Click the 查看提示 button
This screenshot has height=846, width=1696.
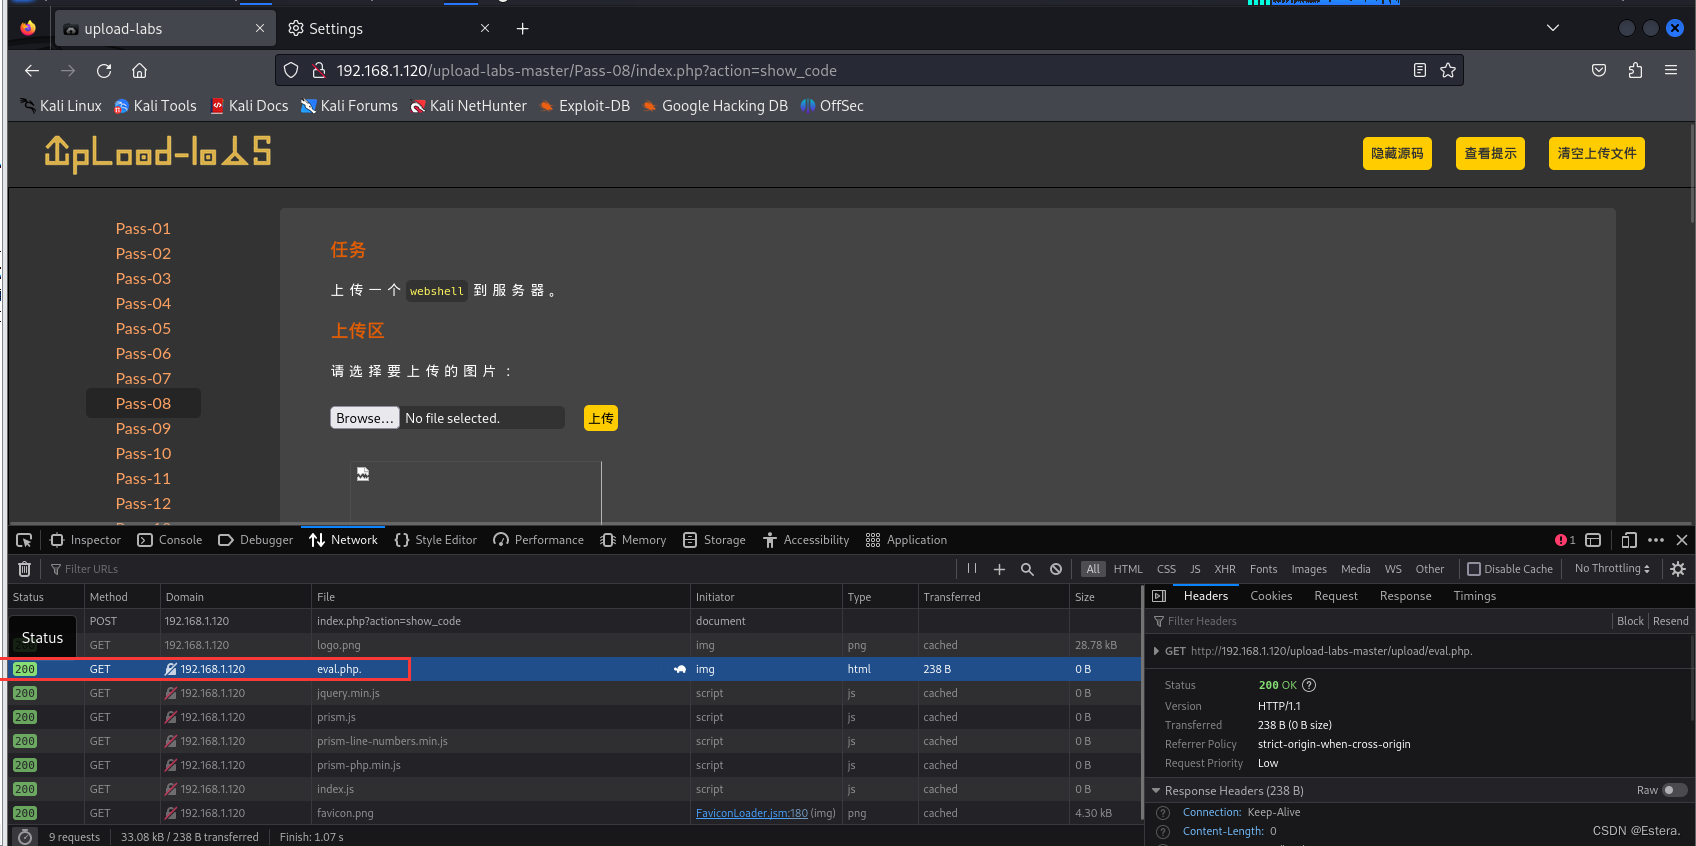[1490, 153]
